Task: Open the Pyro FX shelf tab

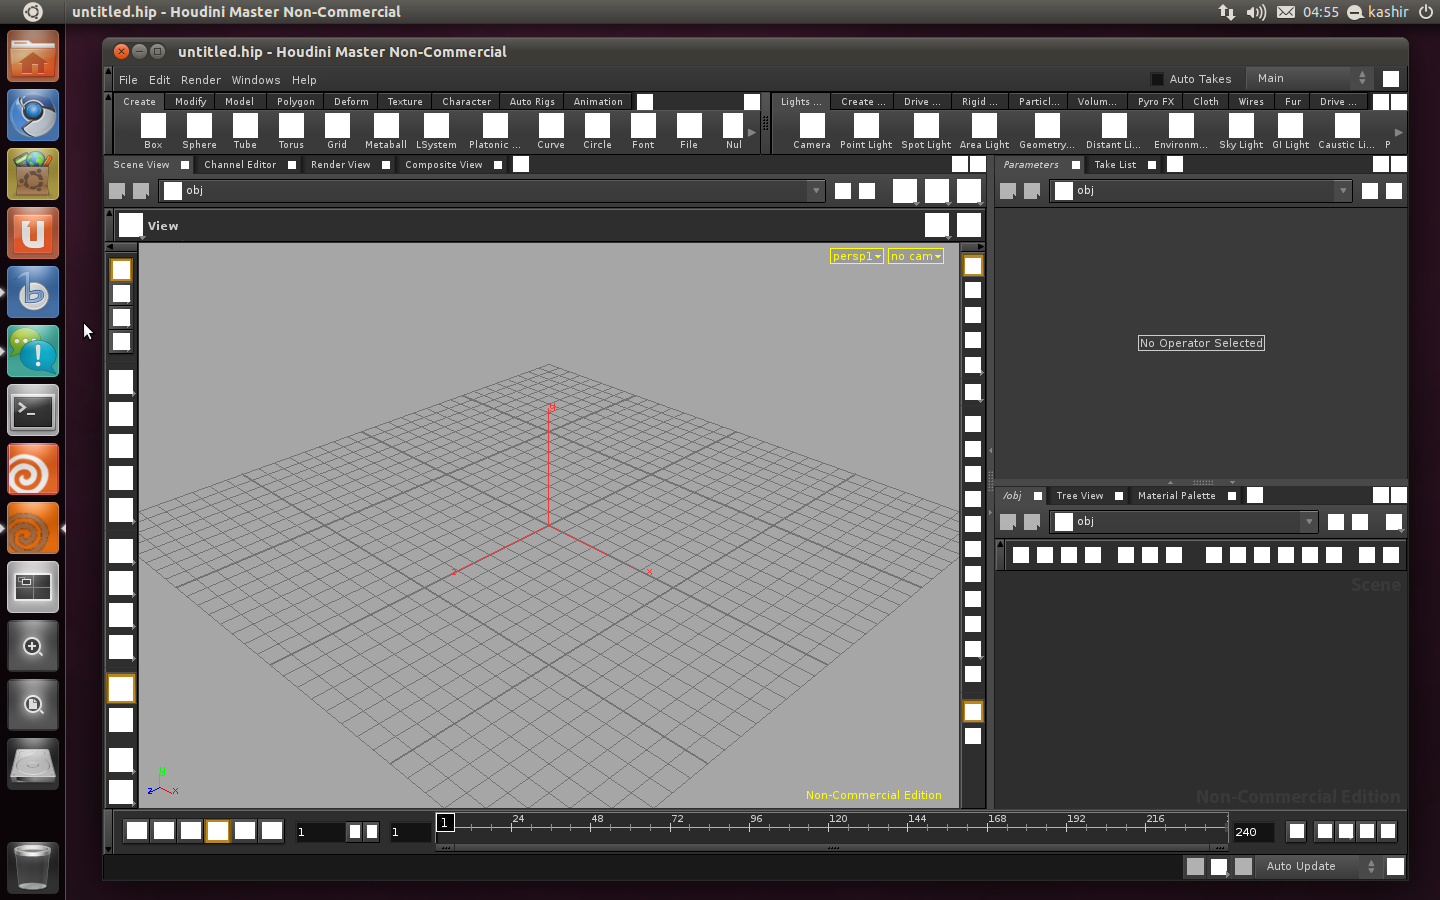Action: click(1156, 101)
